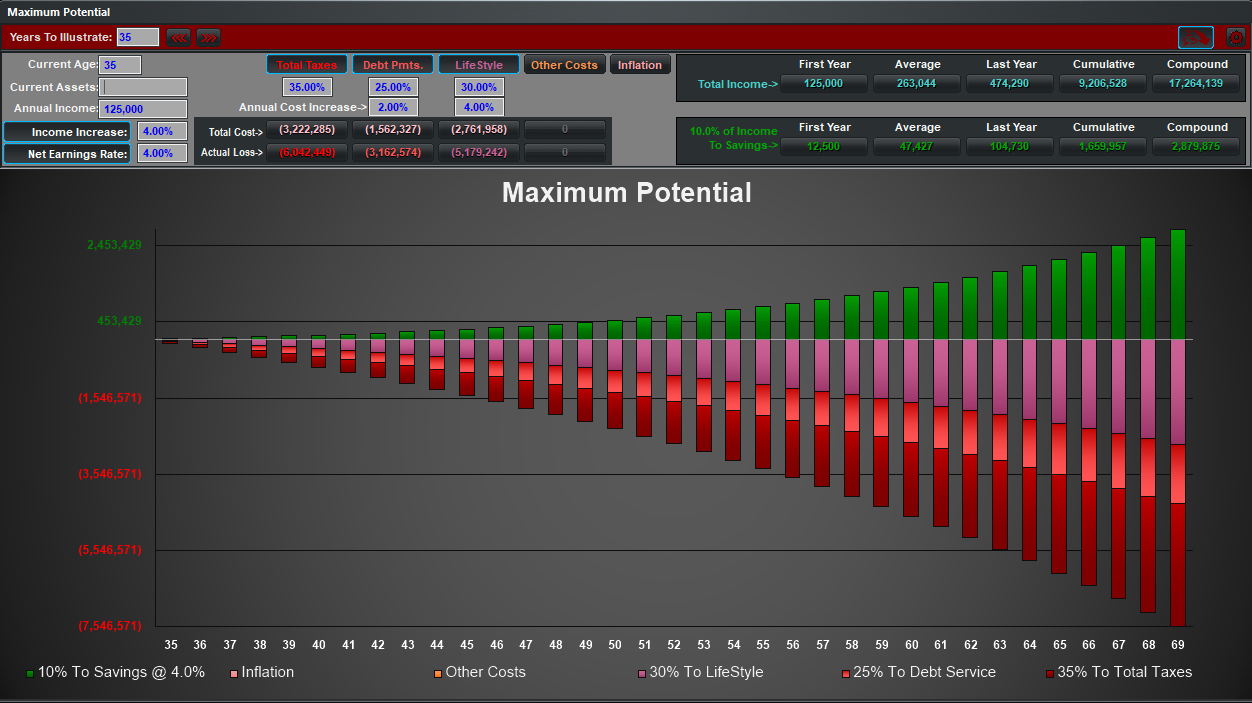Click the pink lifestyle bar for age 60
Image resolution: width=1252 pixels, height=703 pixels.
tap(911, 371)
